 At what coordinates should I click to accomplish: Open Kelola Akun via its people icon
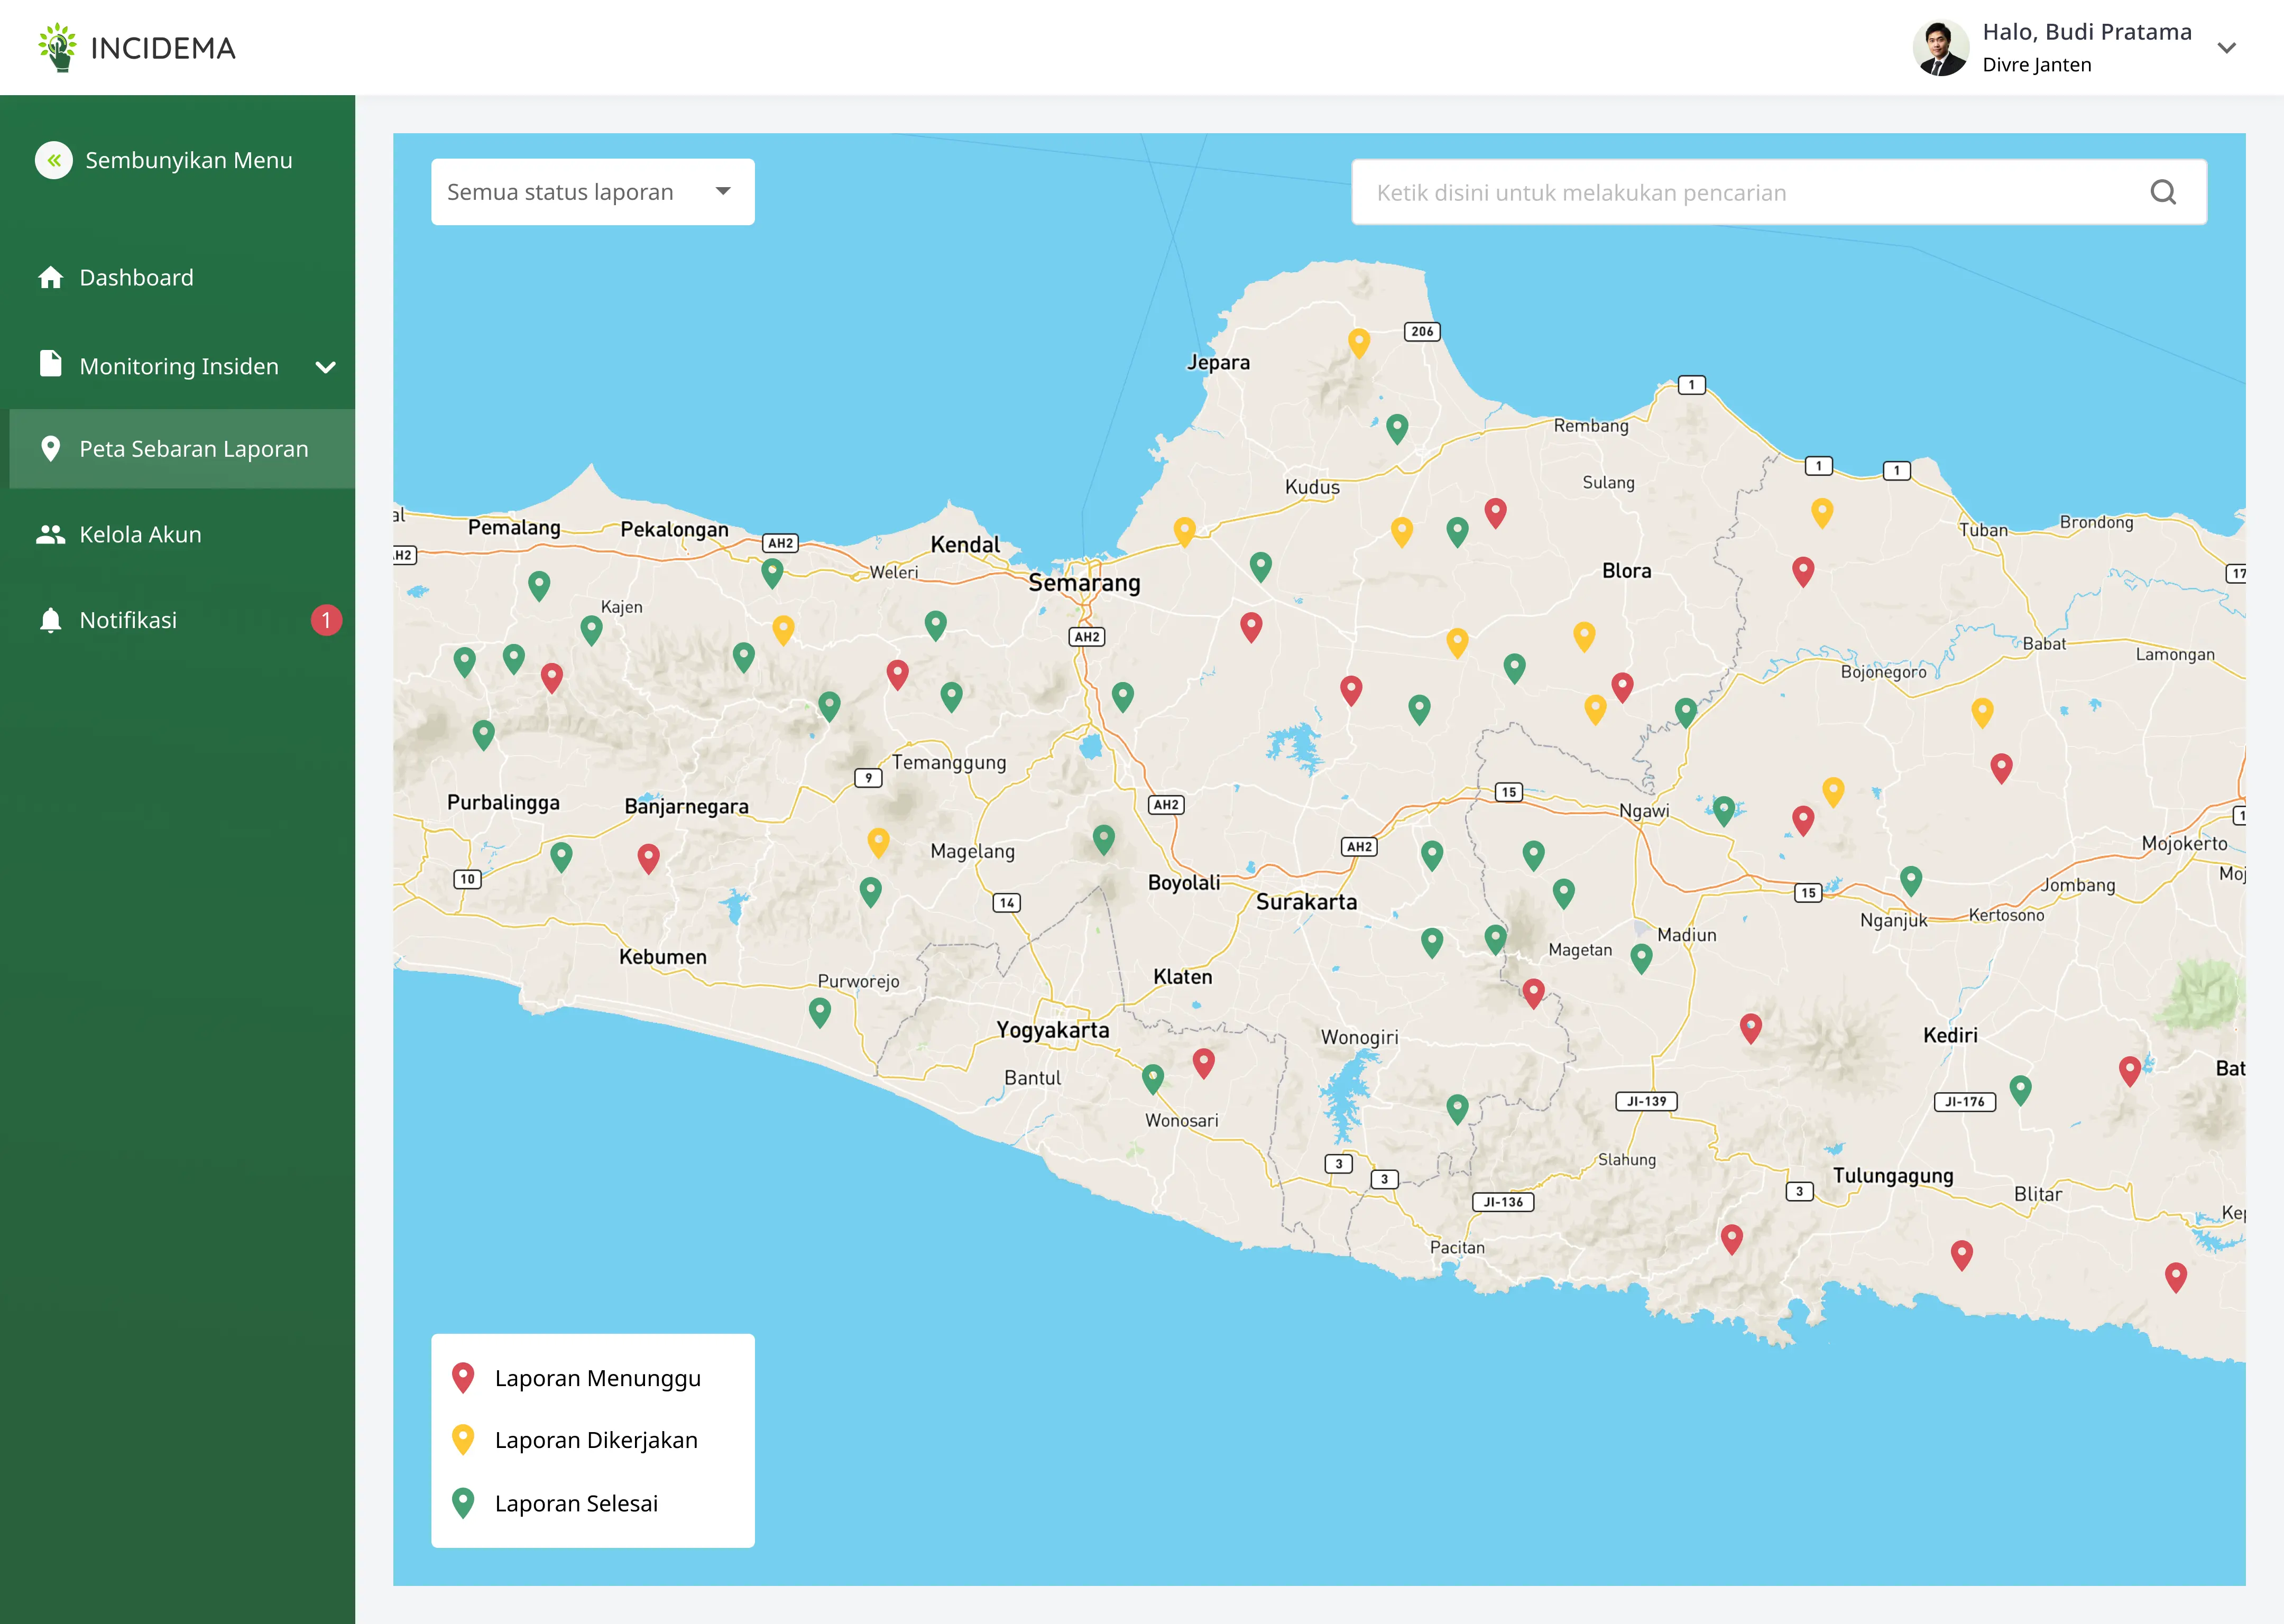[x=50, y=534]
